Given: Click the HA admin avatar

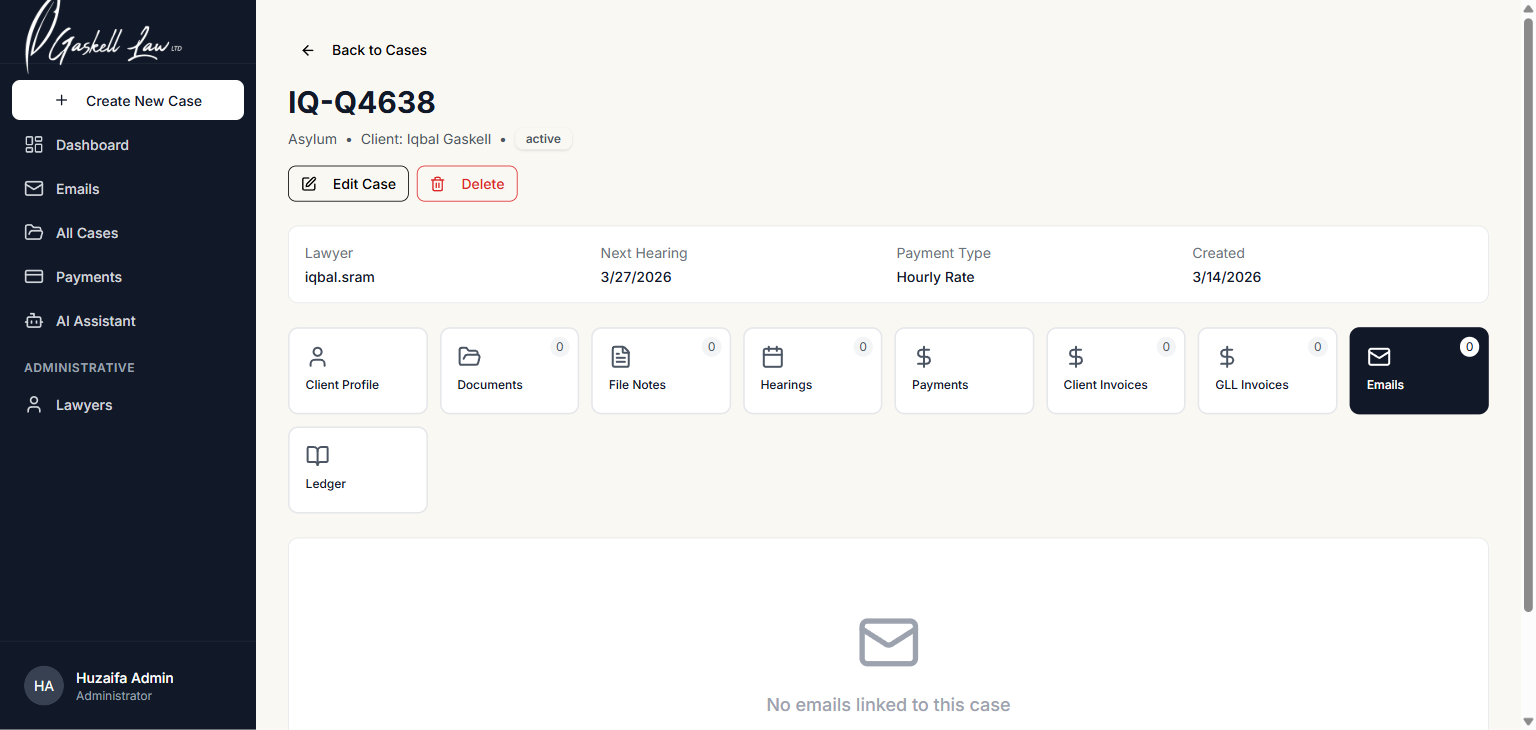Looking at the screenshot, I should click(x=43, y=685).
